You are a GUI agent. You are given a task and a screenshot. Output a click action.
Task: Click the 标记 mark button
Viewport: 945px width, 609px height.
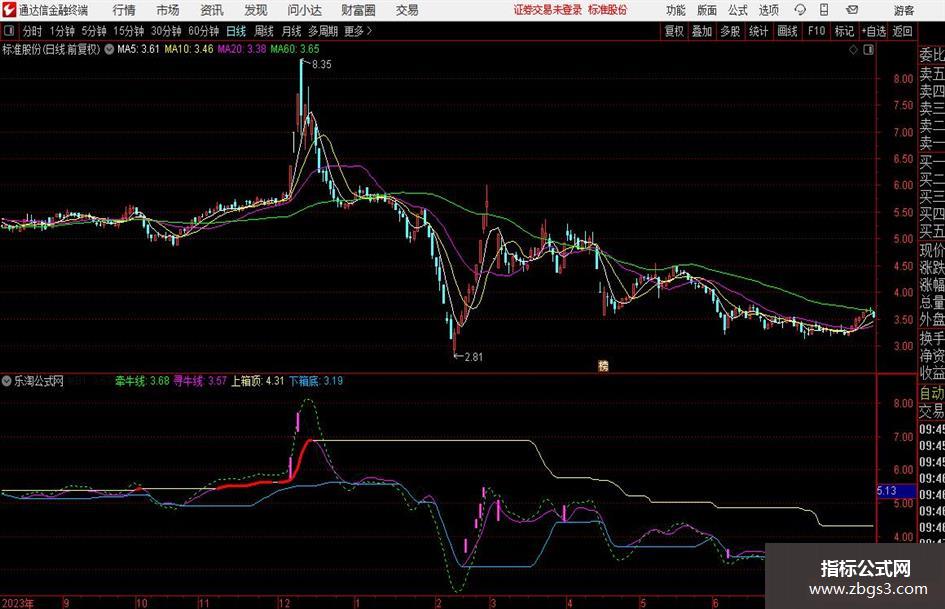pyautogui.click(x=844, y=31)
